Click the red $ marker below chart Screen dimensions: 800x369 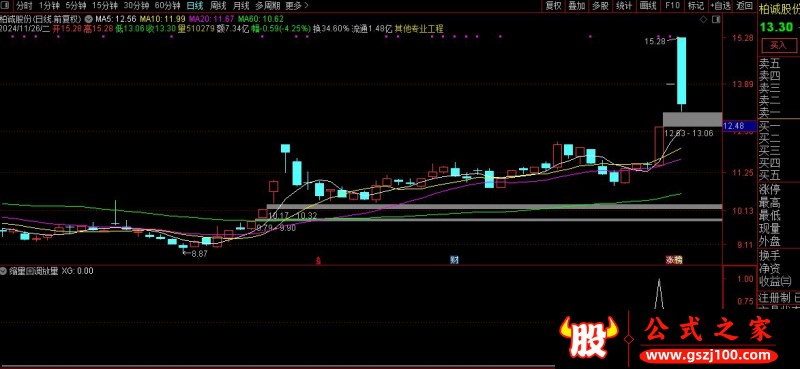point(318,260)
